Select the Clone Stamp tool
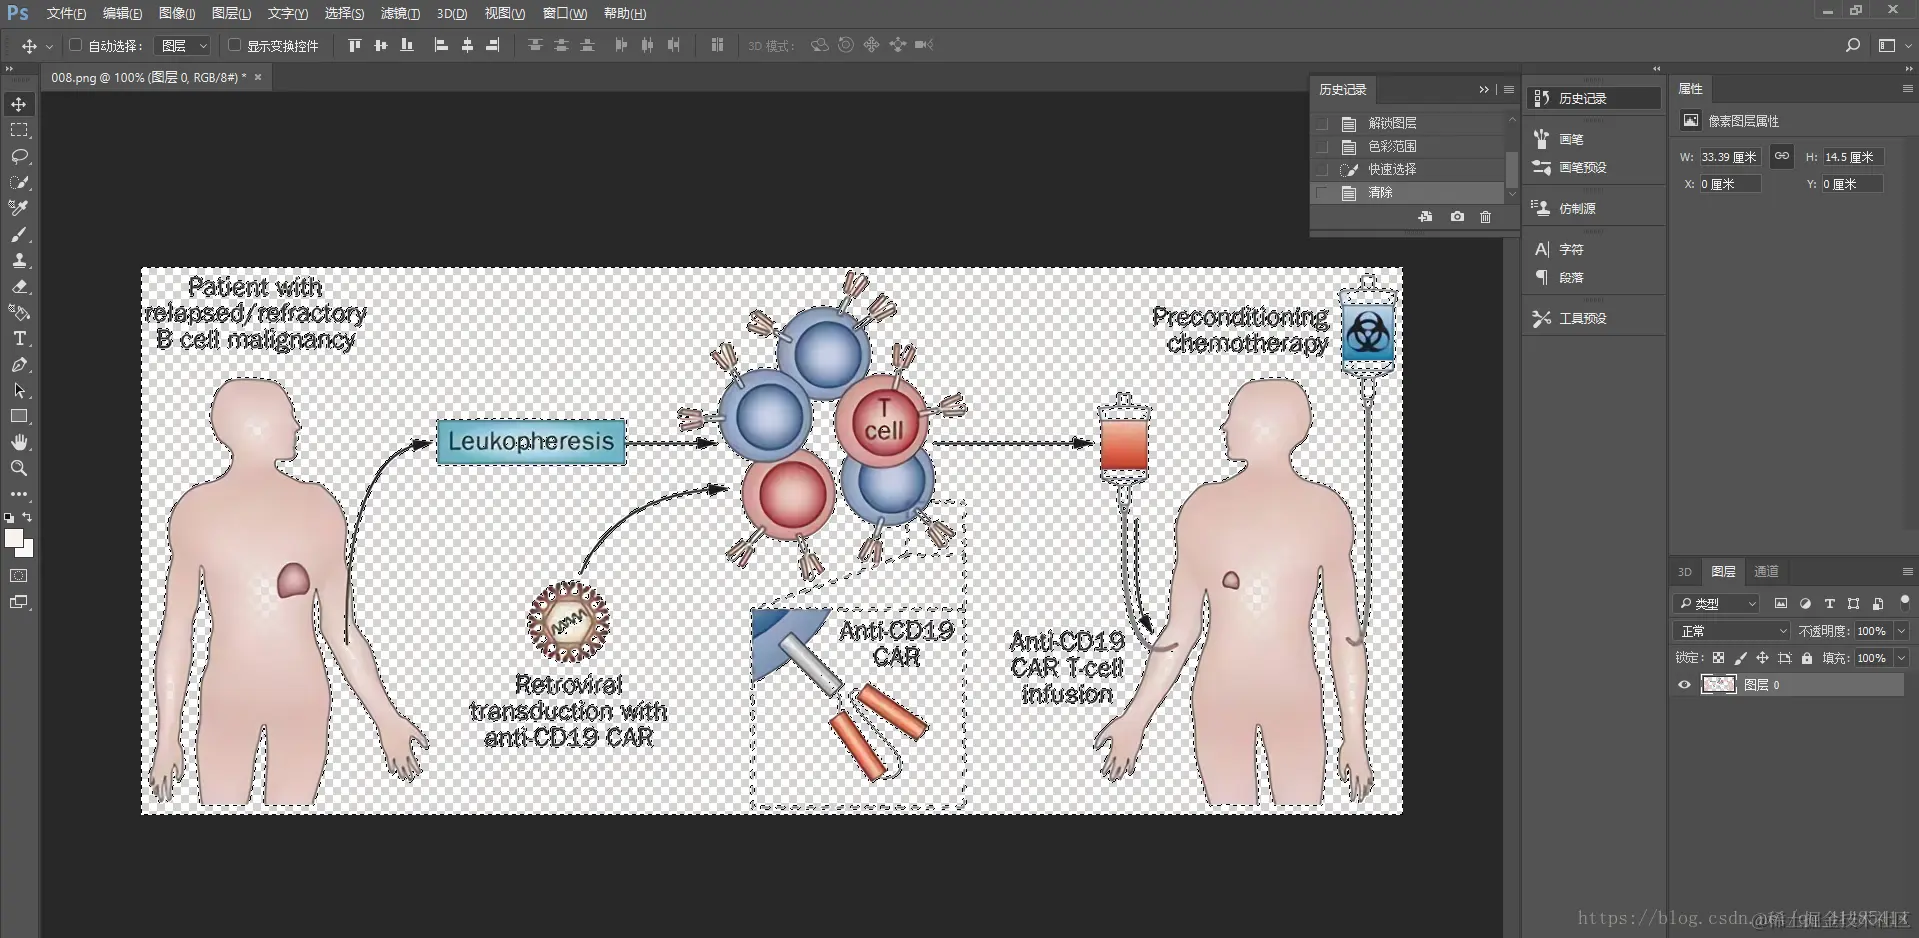The image size is (1919, 938). 19,260
